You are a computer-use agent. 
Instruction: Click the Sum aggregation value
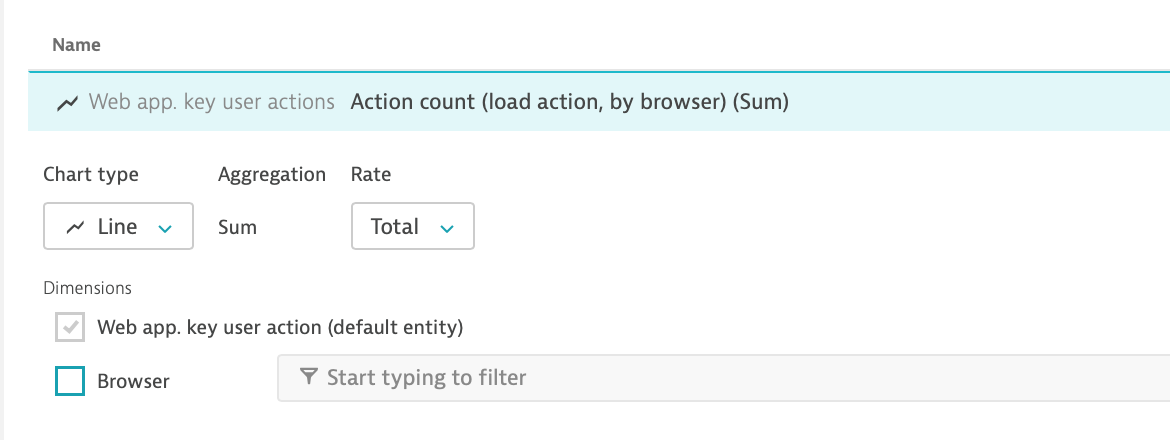click(237, 228)
